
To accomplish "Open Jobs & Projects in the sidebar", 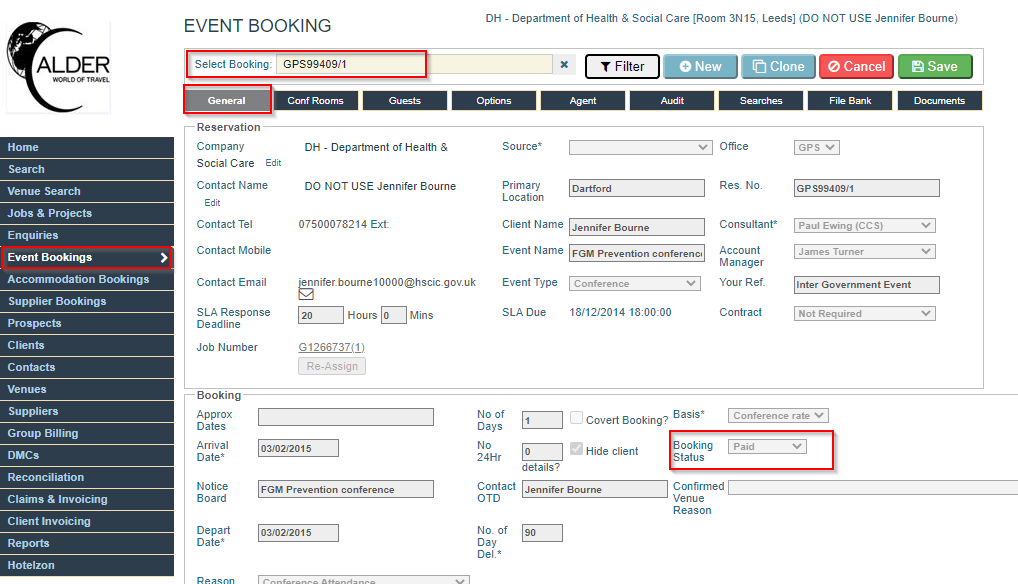I will 87,213.
